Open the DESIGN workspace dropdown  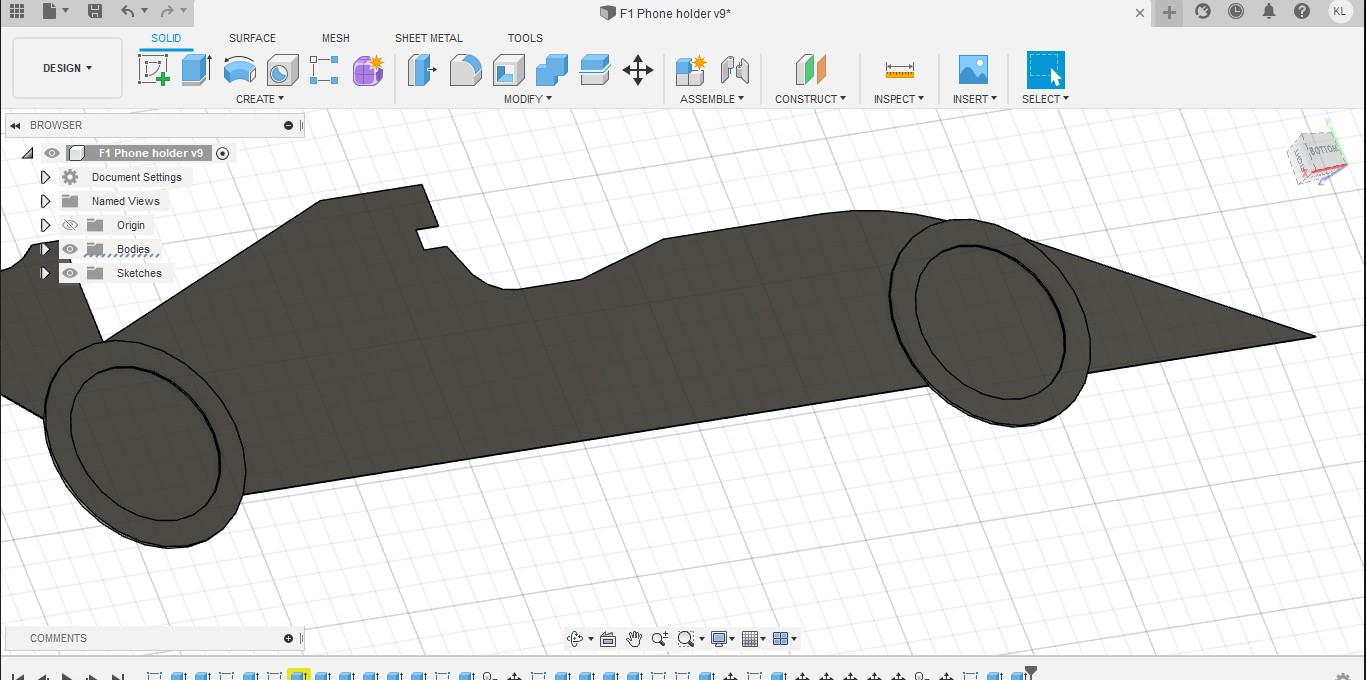tap(67, 68)
